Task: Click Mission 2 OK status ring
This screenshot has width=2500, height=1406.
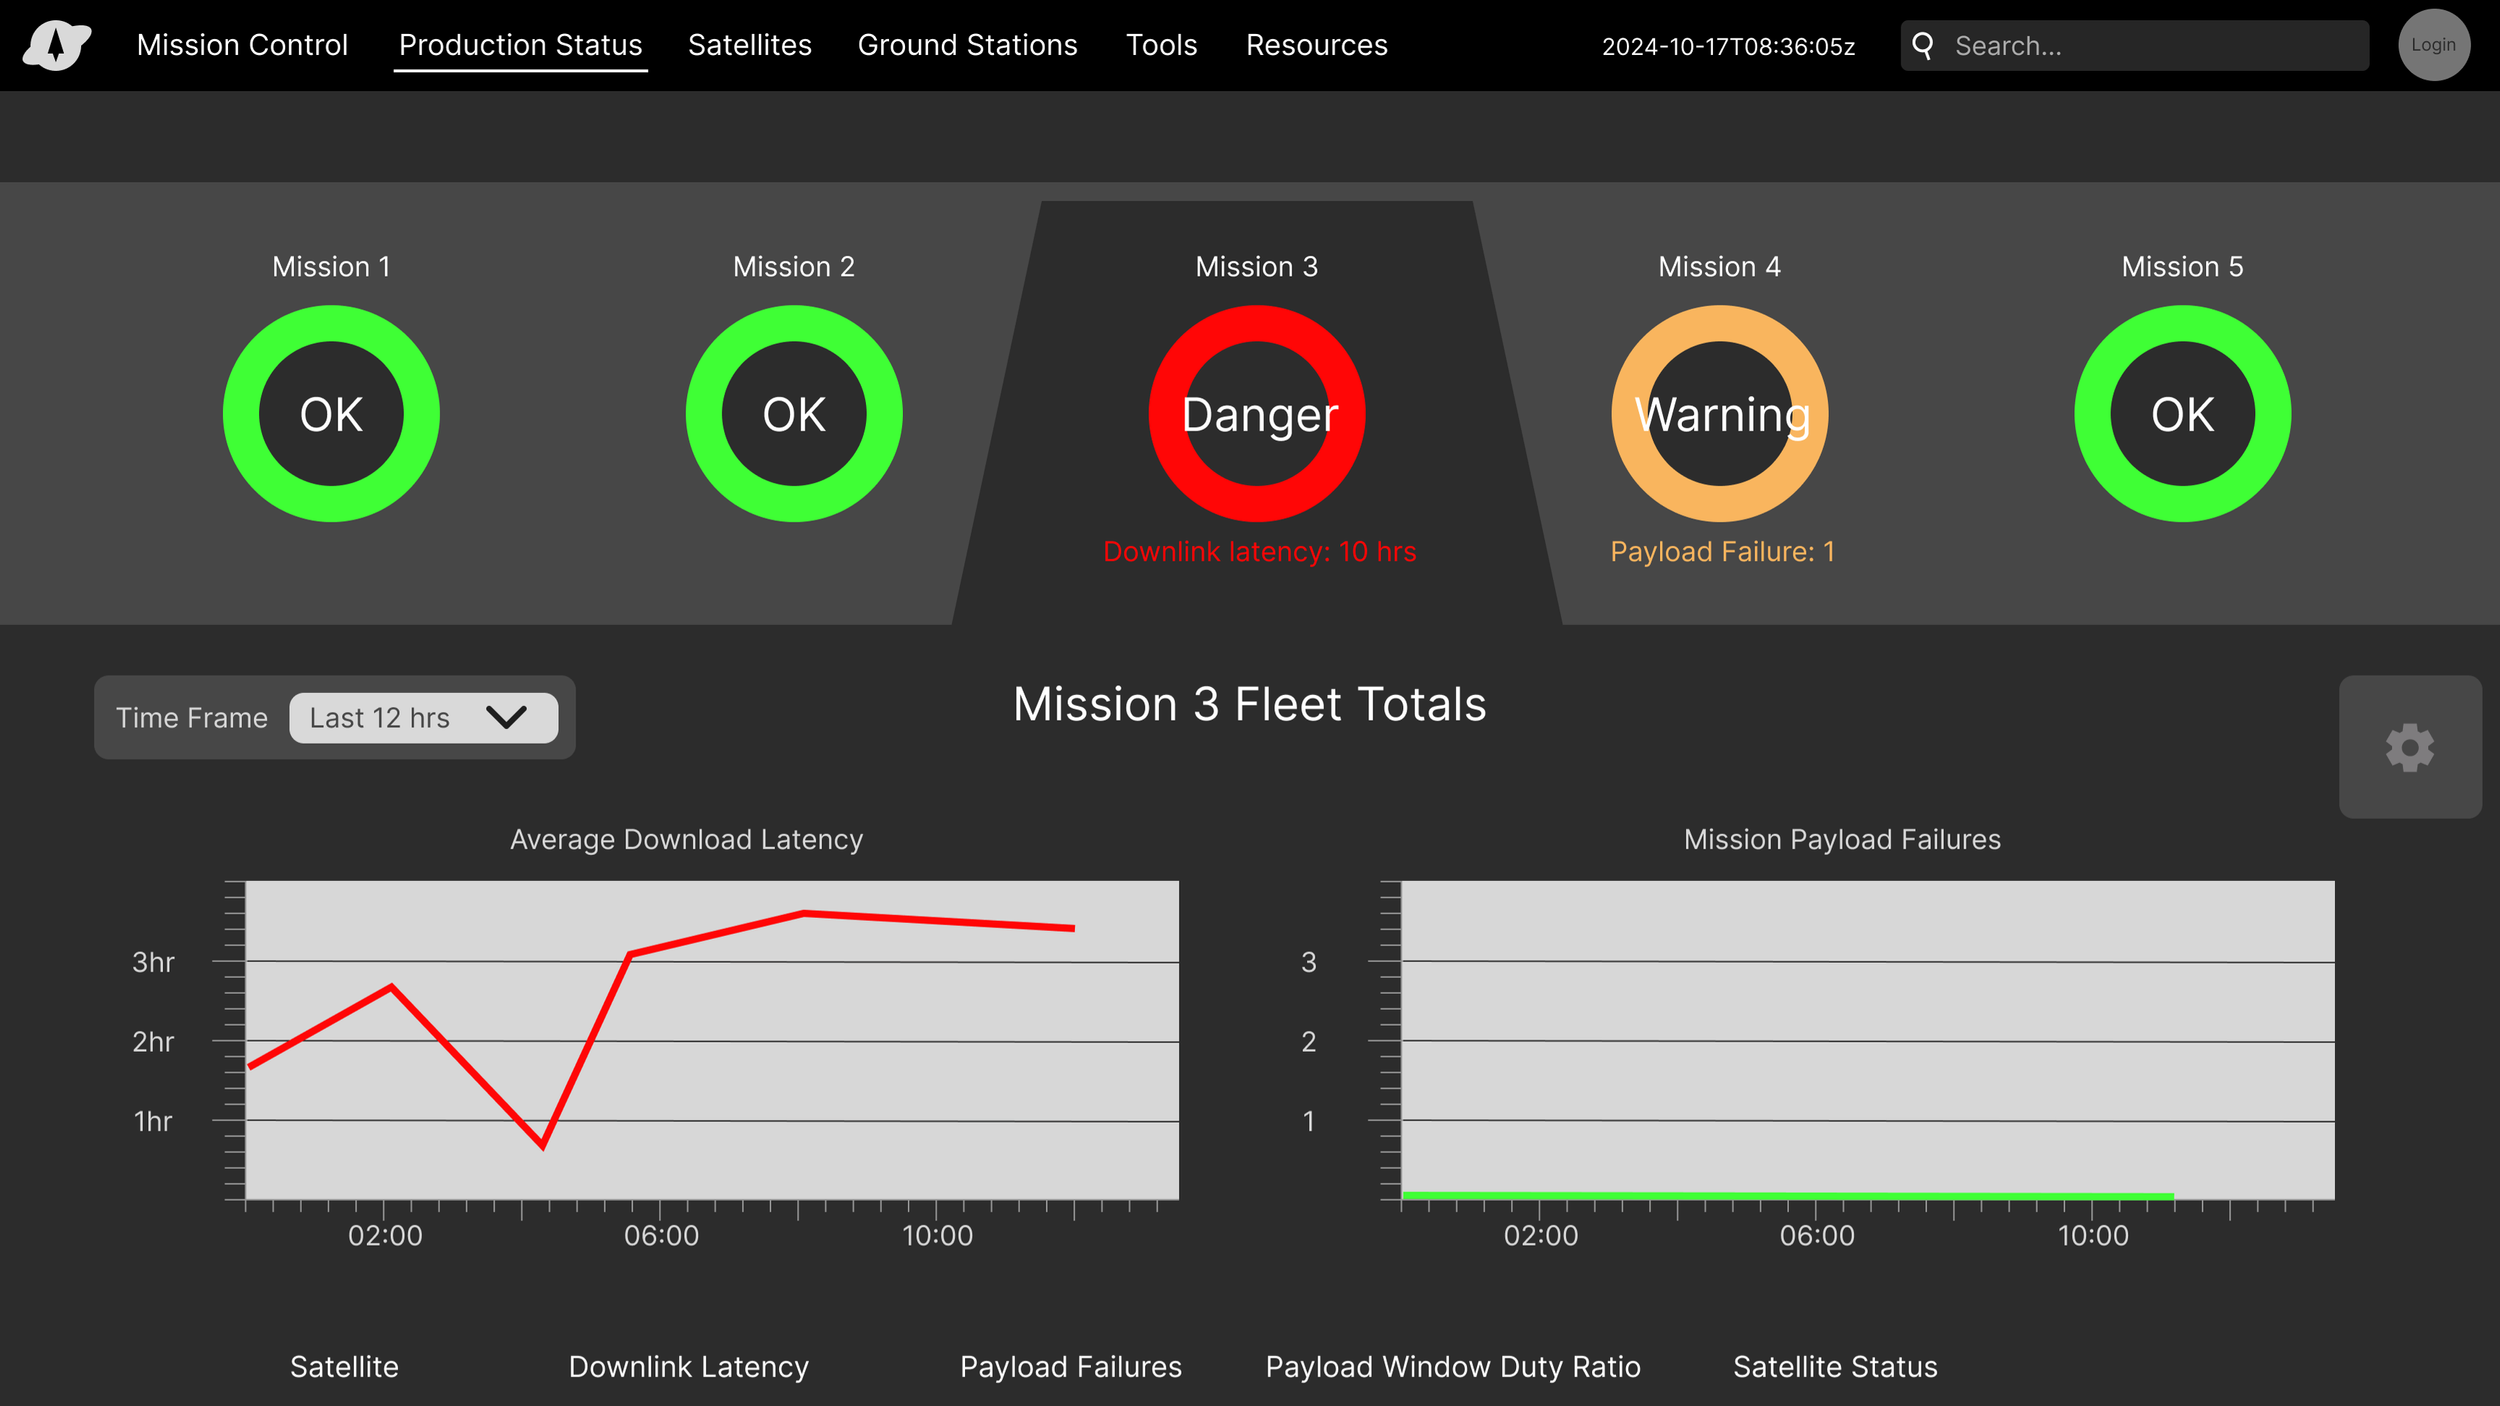Action: (794, 413)
